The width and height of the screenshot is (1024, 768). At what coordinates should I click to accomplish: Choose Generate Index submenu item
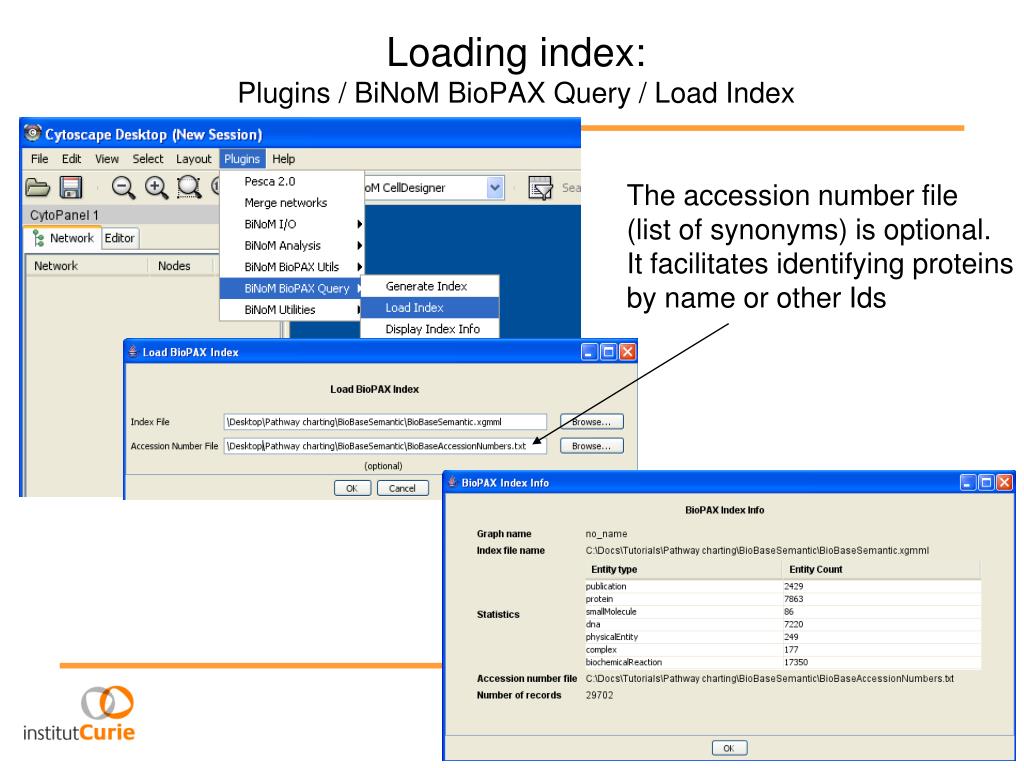[430, 286]
